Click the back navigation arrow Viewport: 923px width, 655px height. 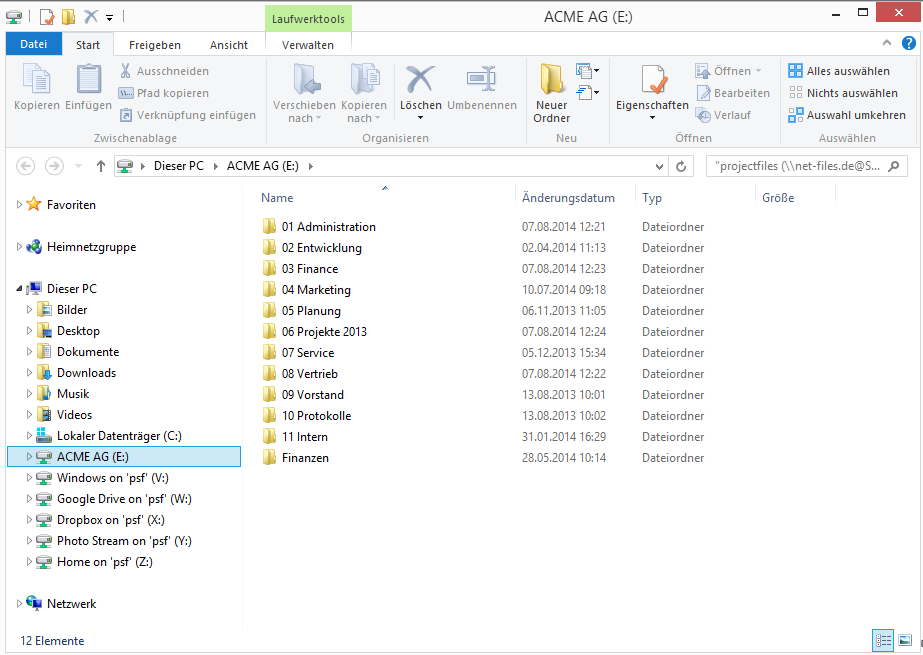[x=25, y=167]
